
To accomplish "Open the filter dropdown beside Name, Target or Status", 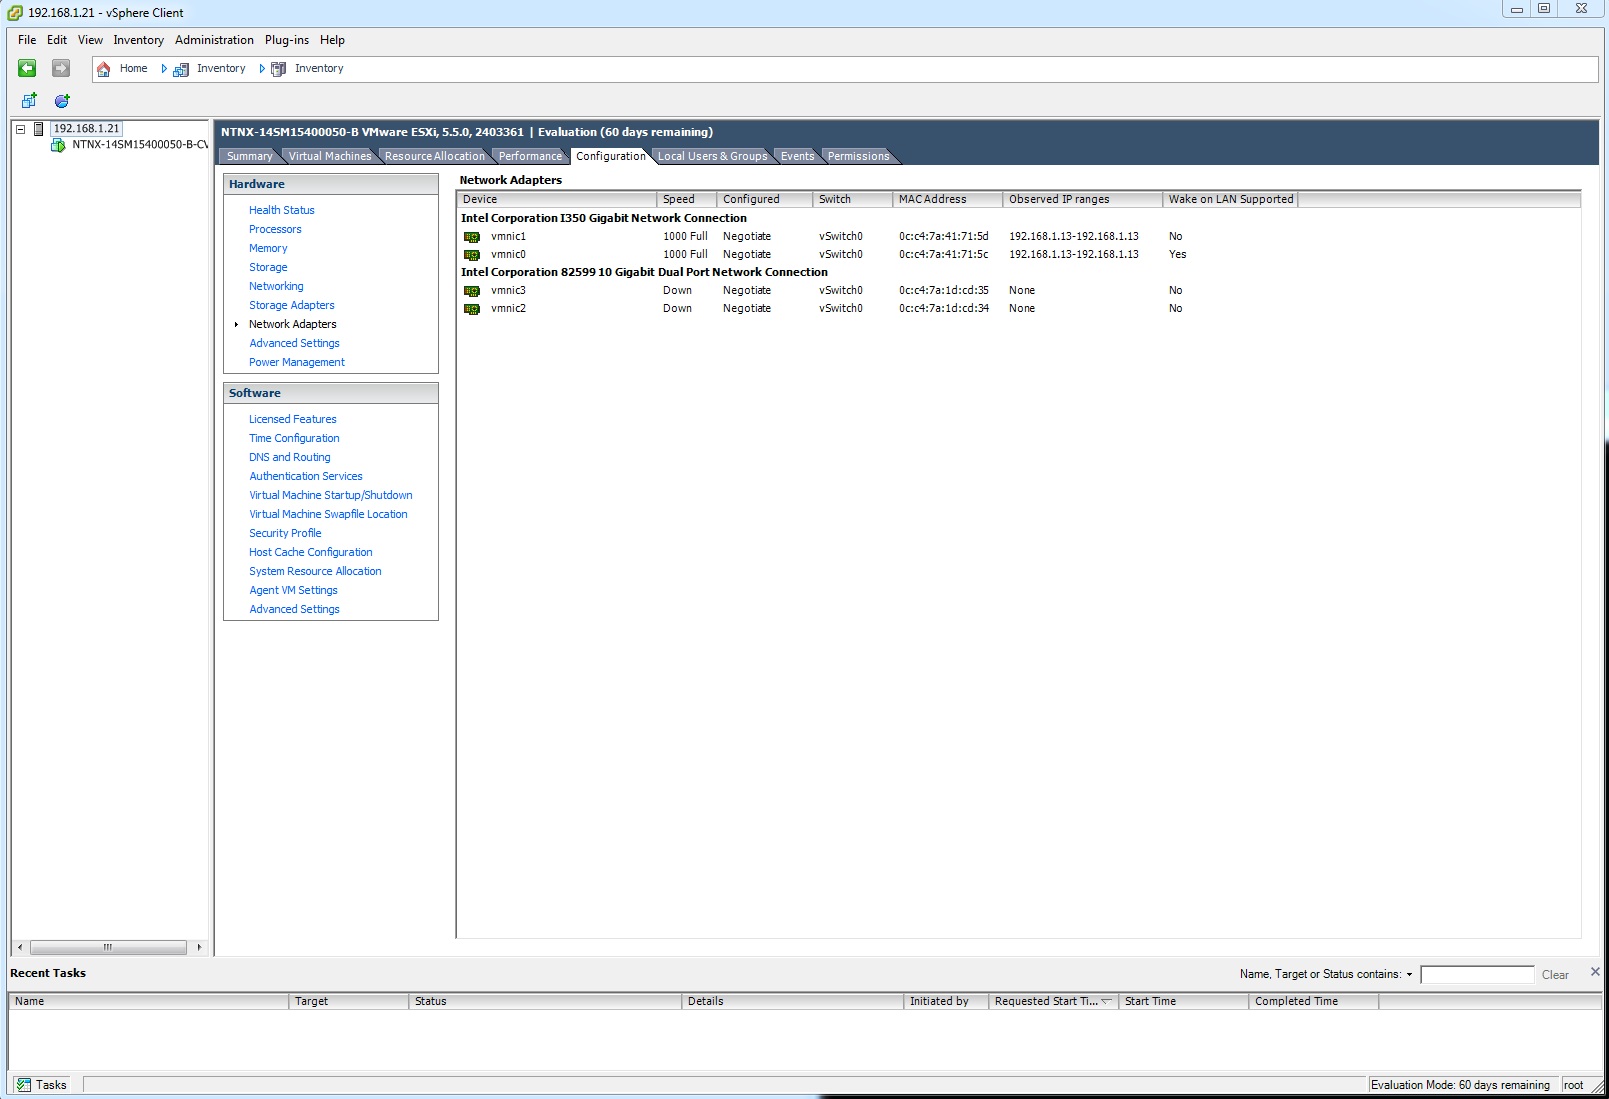I will pos(1409,975).
